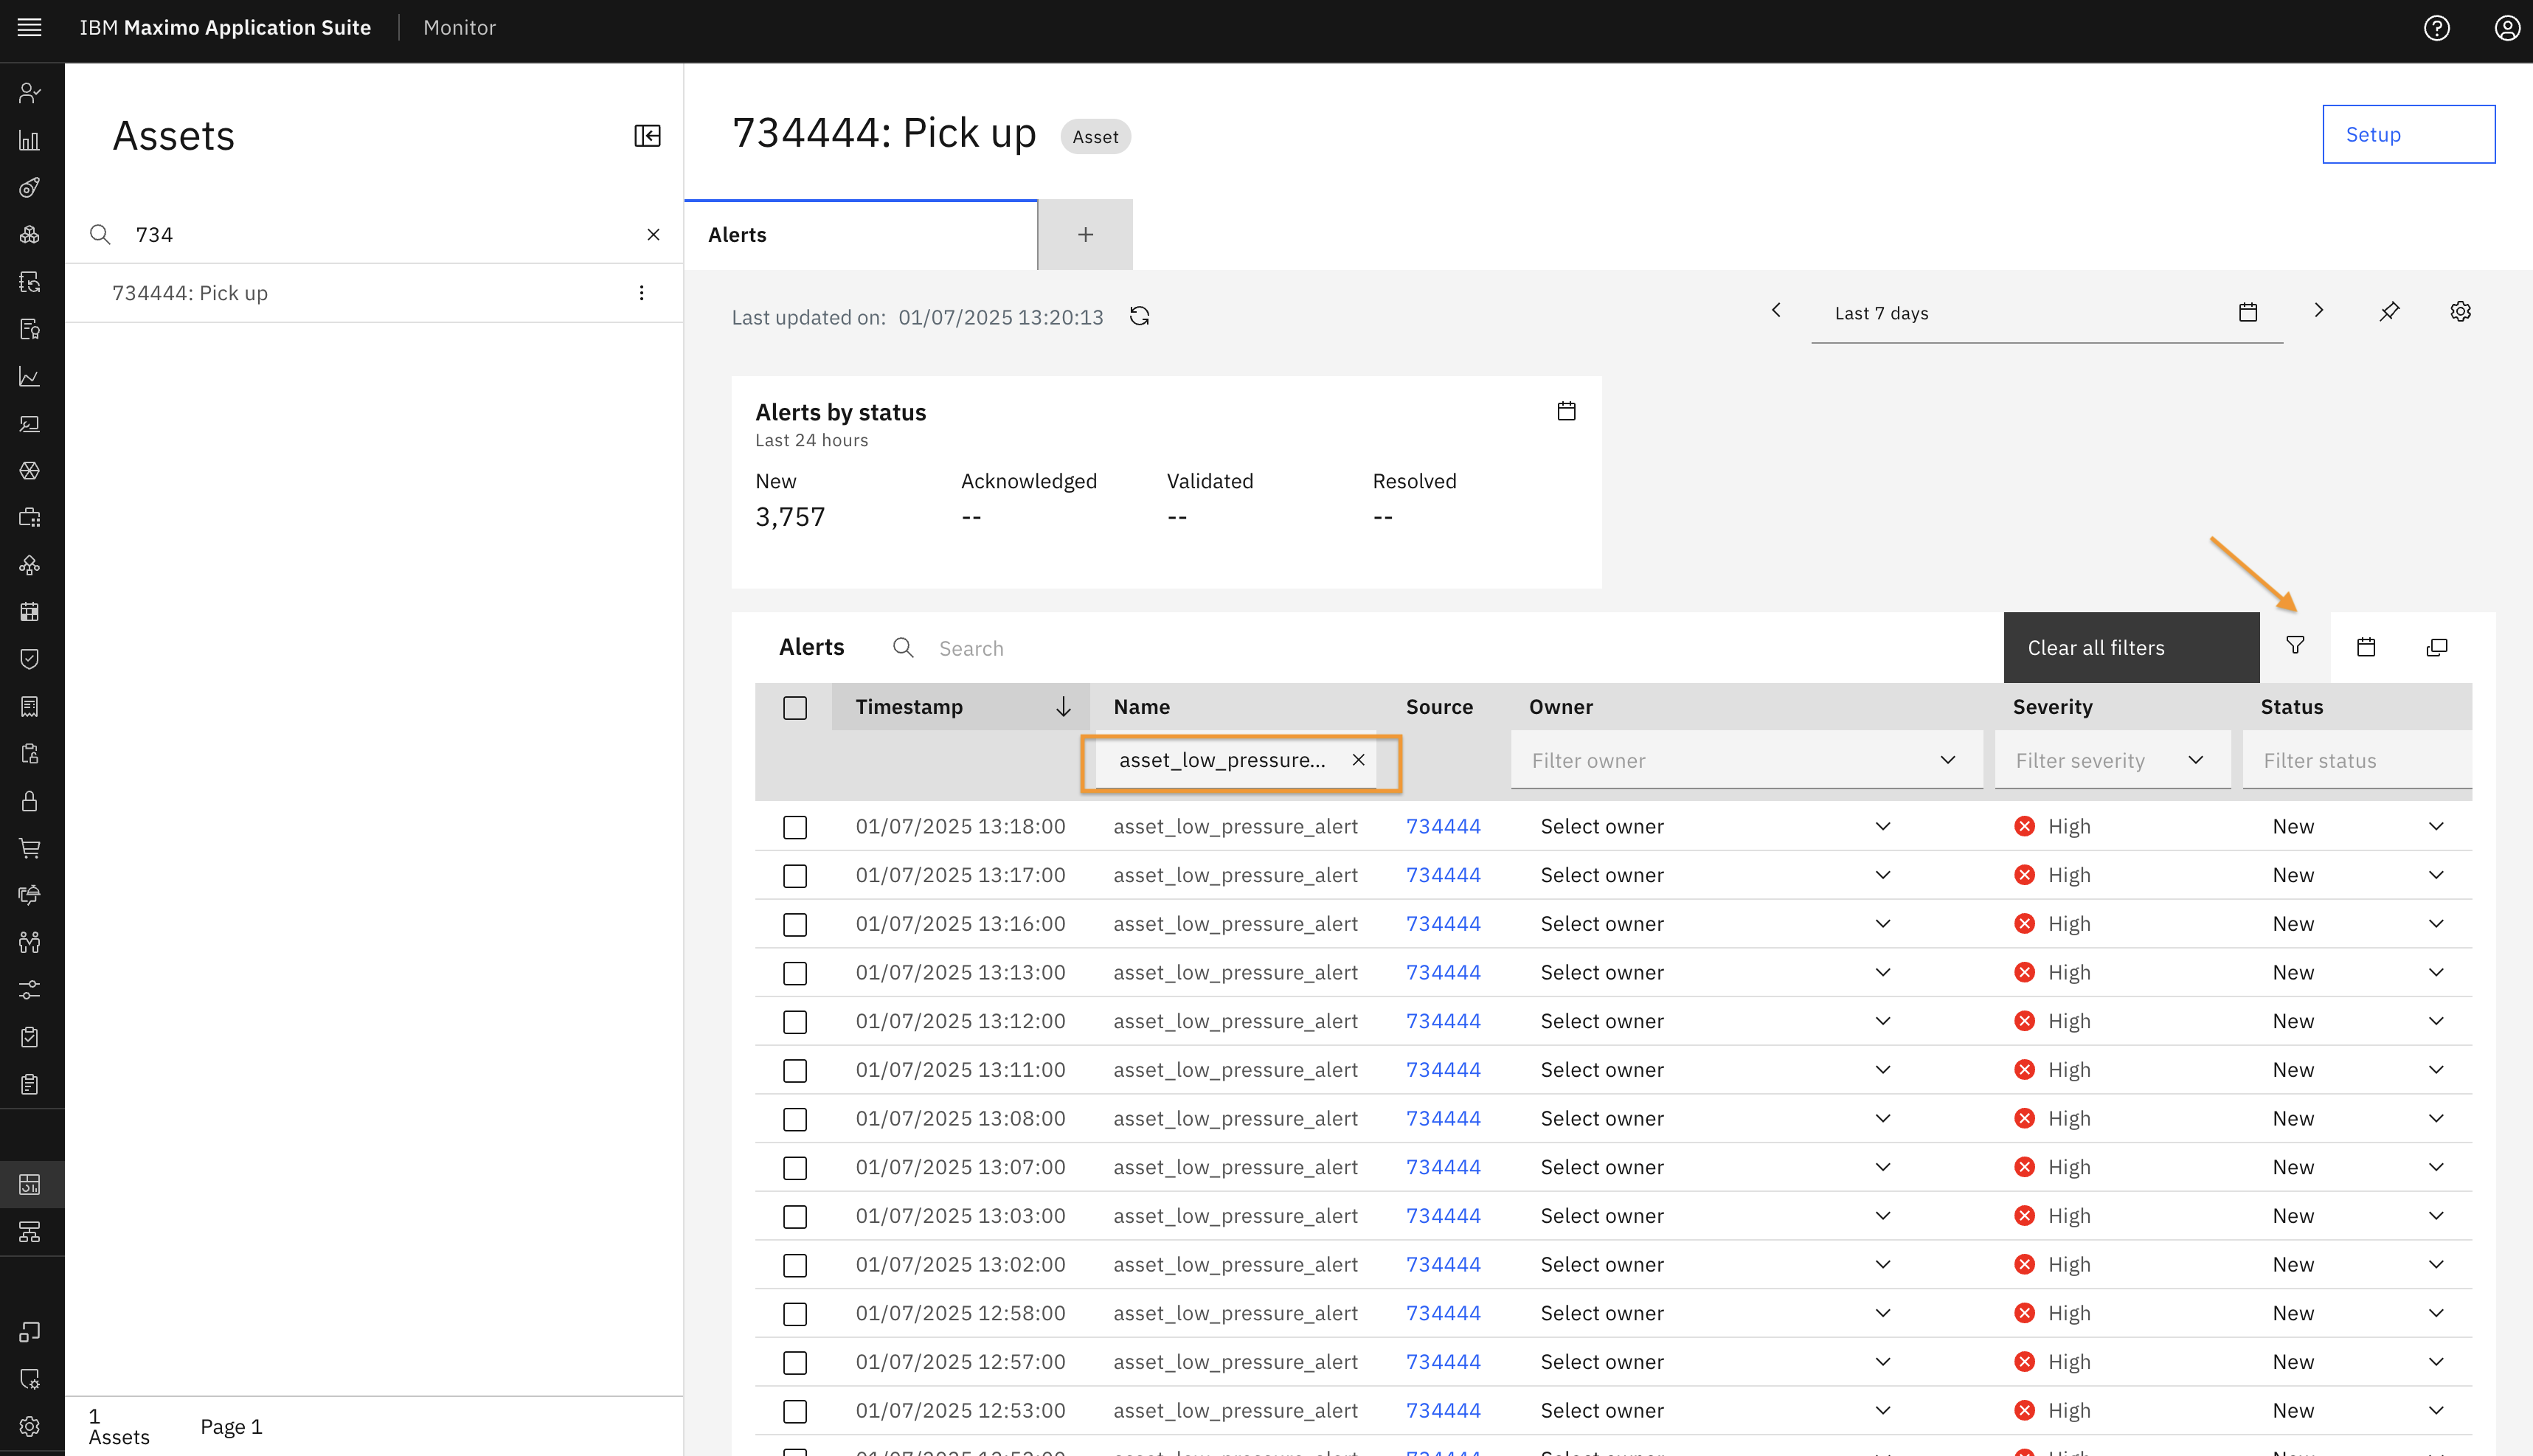This screenshot has height=1456, width=2533.
Task: Open the help question mark icon
Action: [2437, 28]
